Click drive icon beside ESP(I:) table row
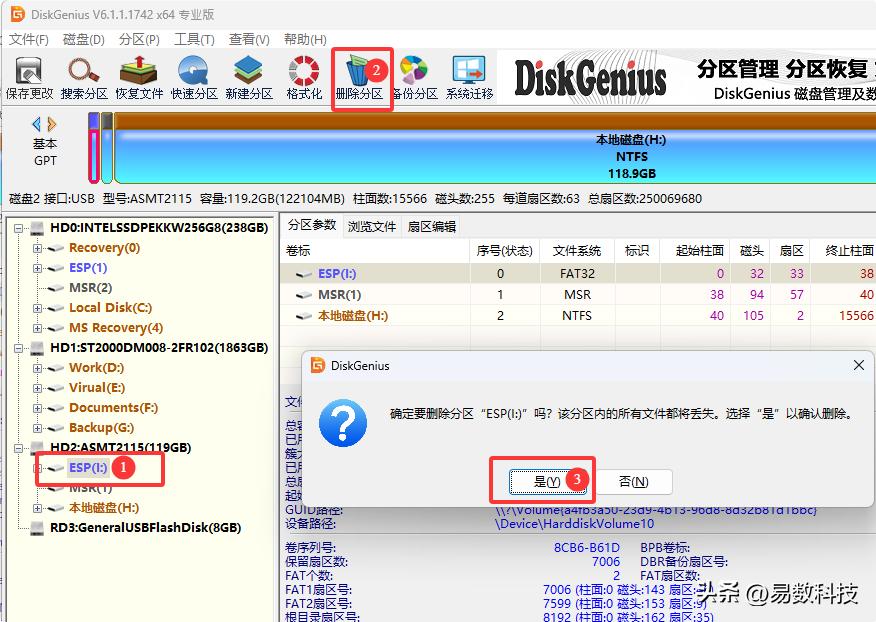This screenshot has width=876, height=622. [303, 274]
